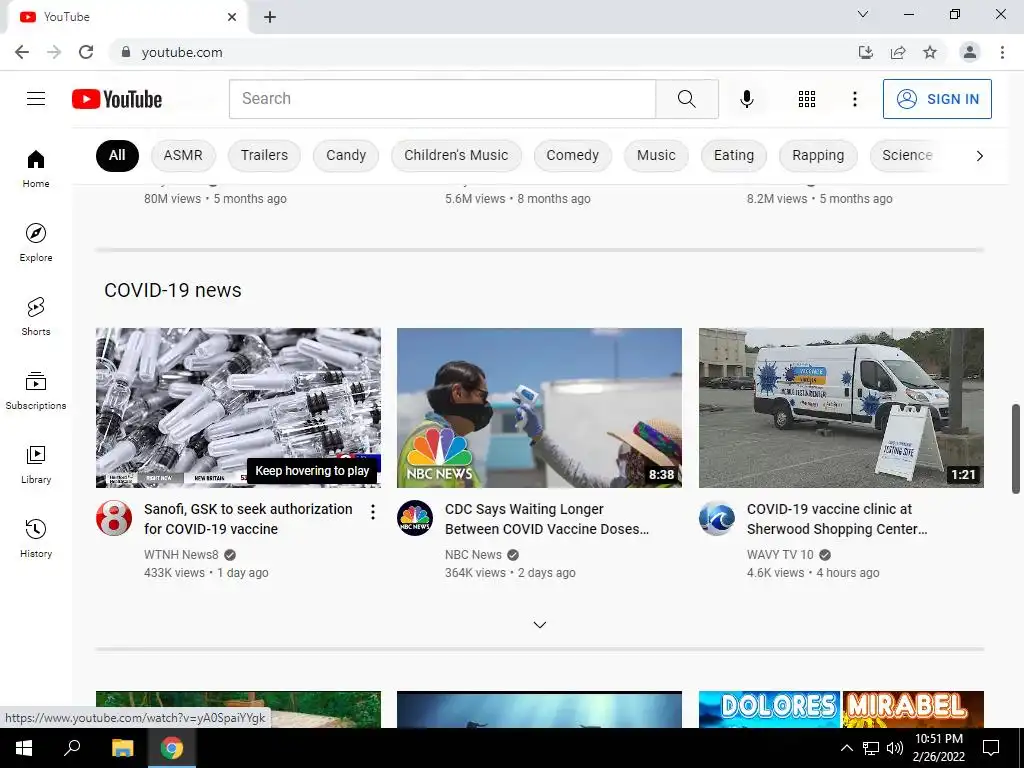Open Explore in the sidebar

[36, 243]
